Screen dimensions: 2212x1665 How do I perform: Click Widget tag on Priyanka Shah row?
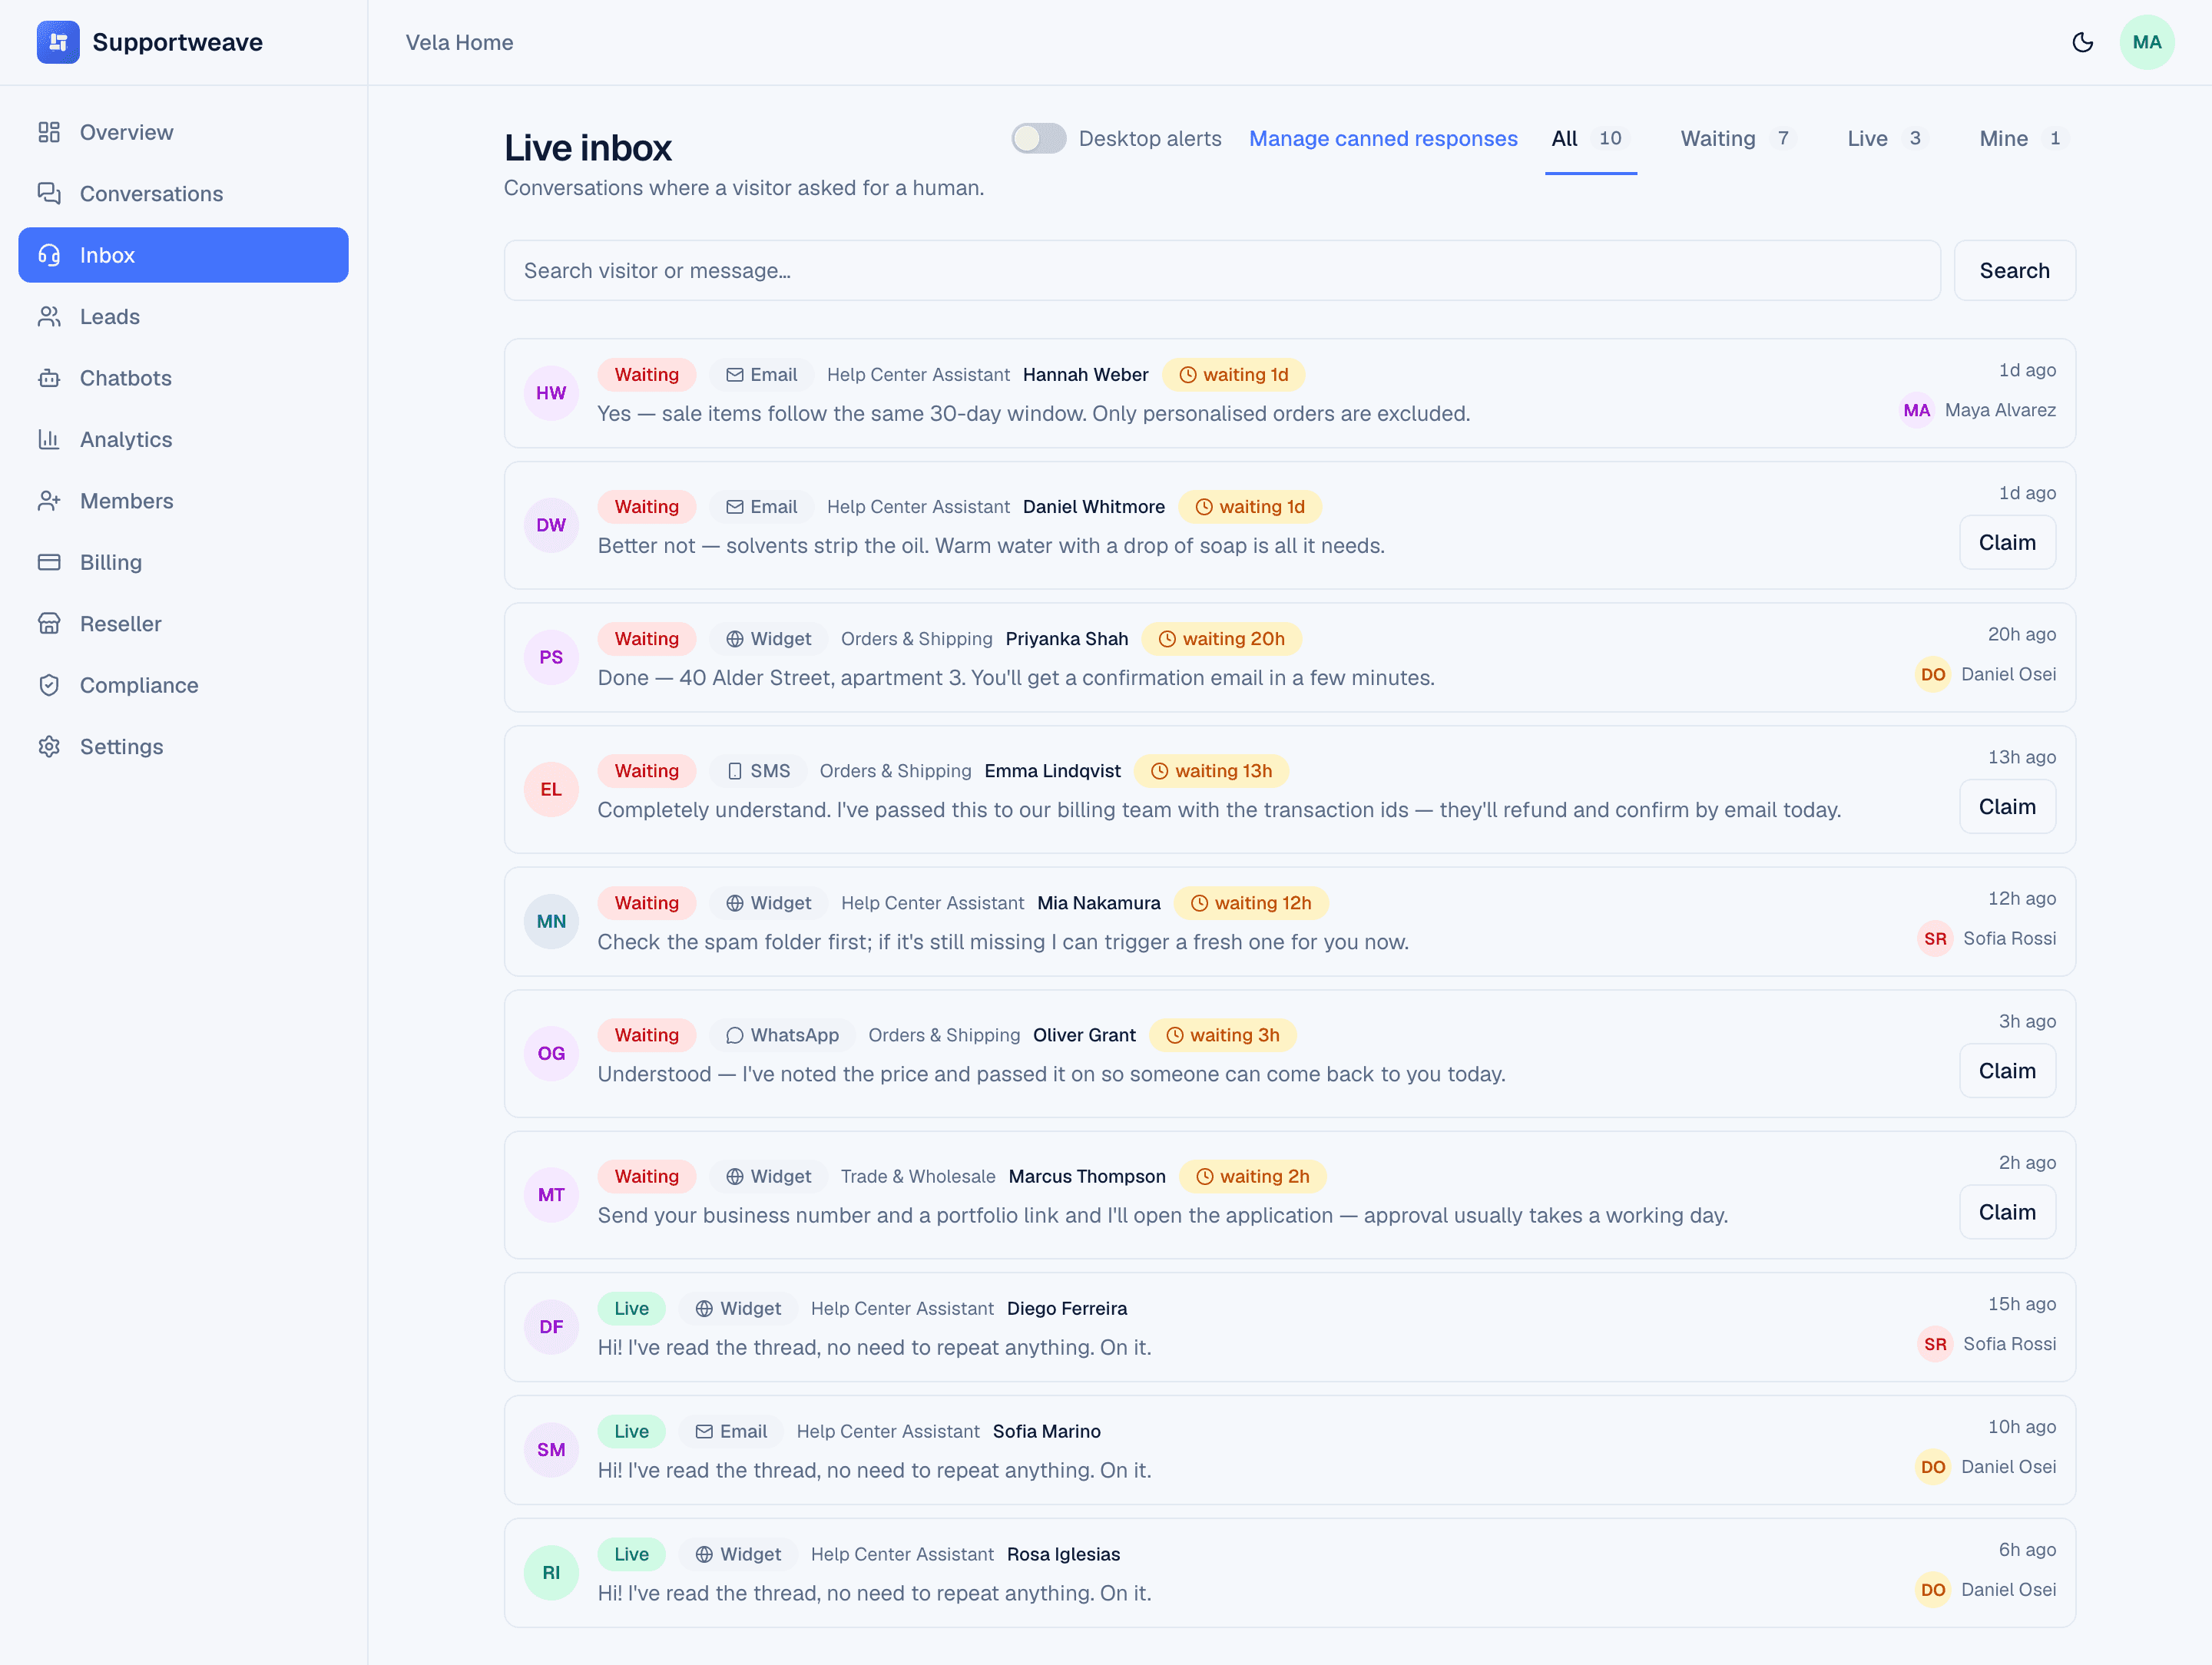[x=768, y=638]
